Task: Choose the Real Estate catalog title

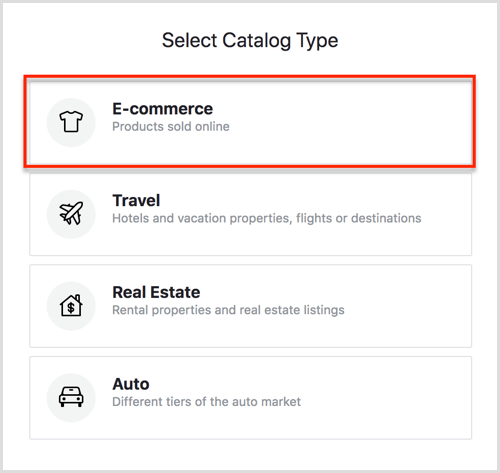Action: (x=156, y=292)
